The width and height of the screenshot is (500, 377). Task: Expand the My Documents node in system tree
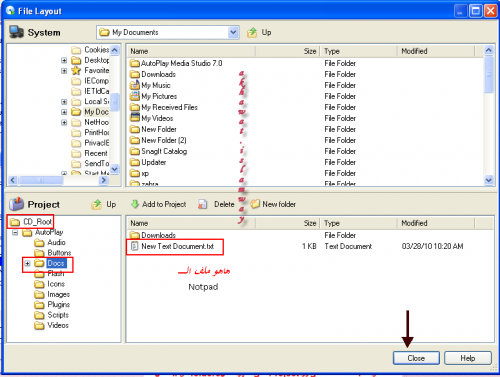[x=64, y=112]
